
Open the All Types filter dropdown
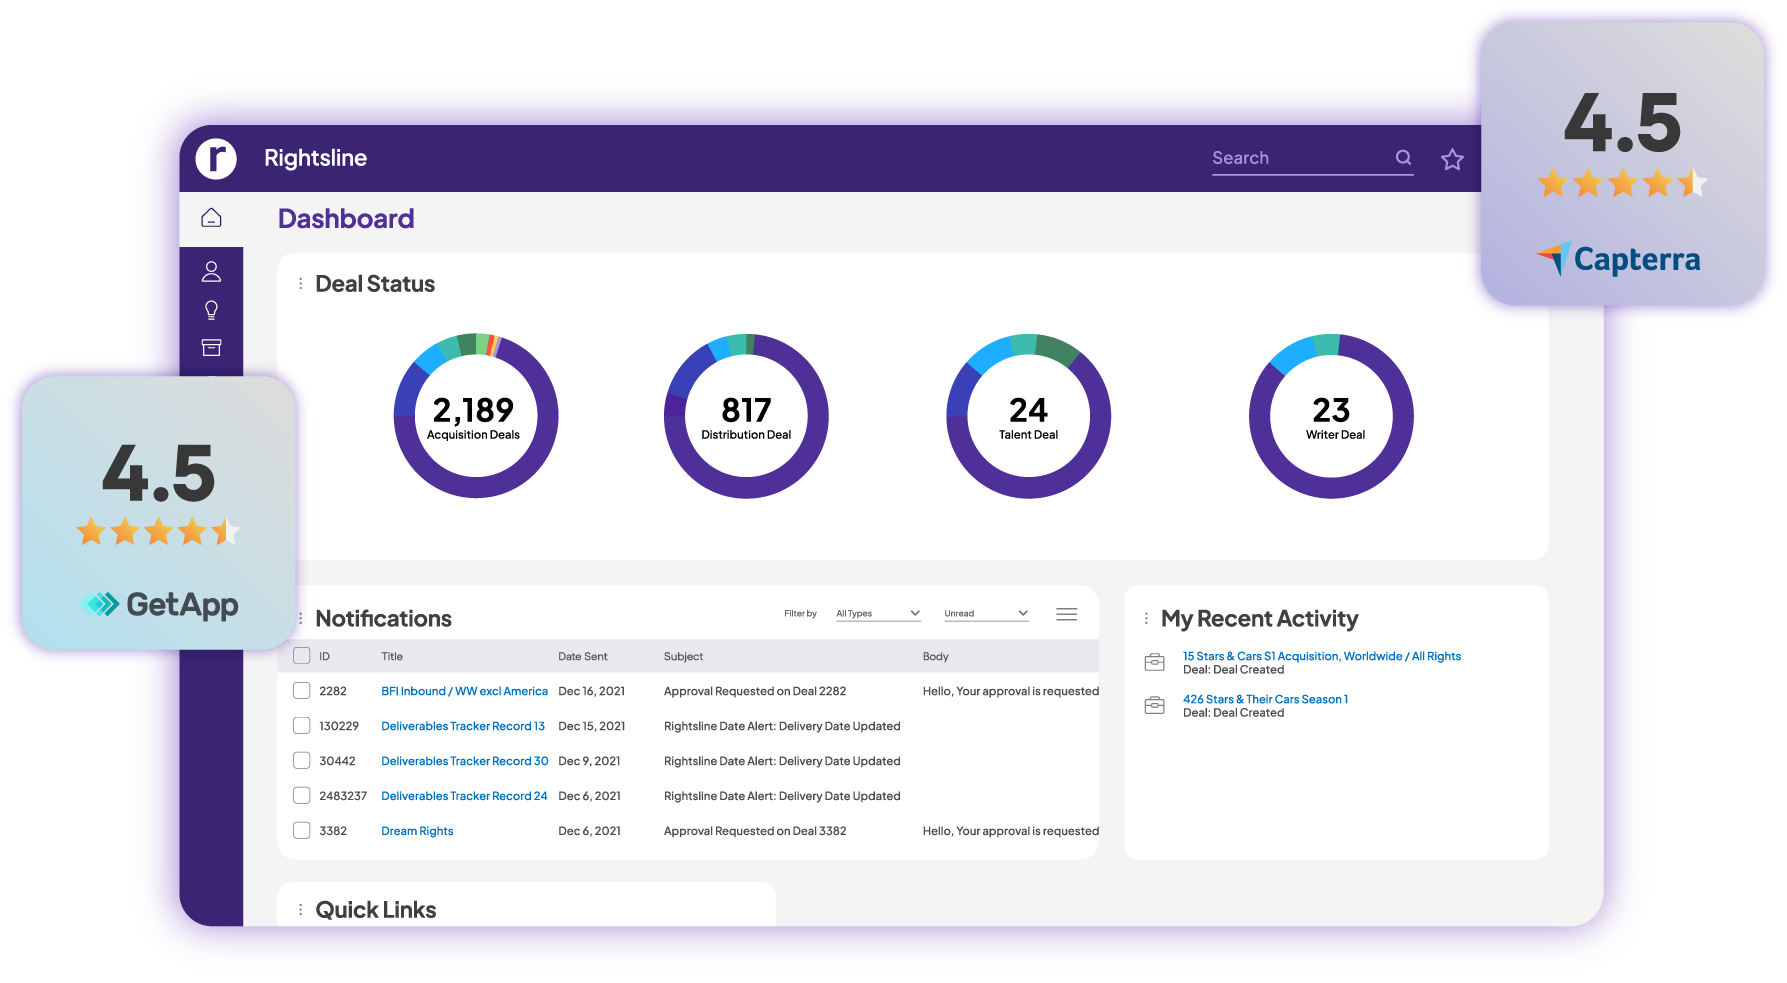[x=878, y=612]
